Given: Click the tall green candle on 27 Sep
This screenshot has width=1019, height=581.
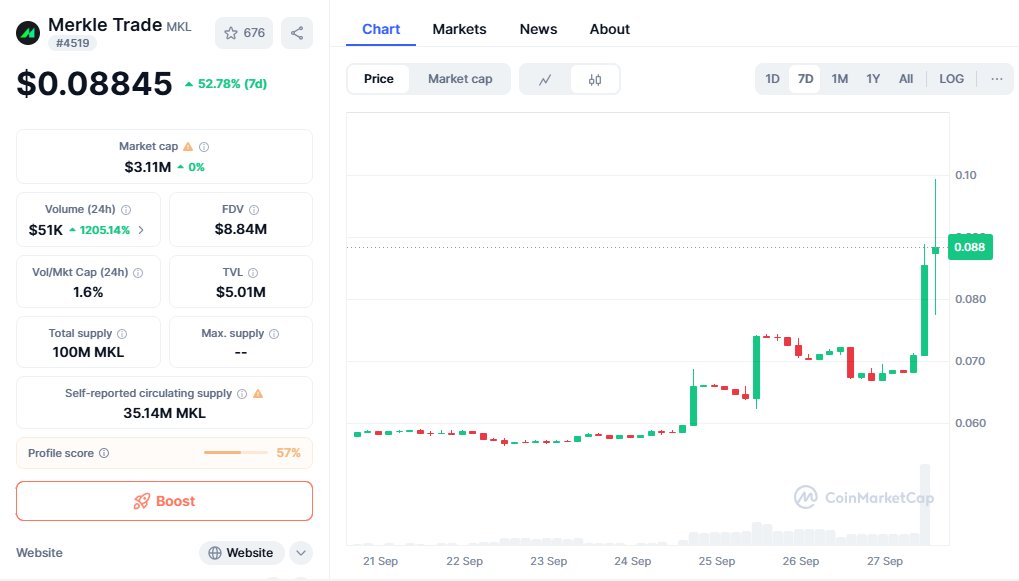Looking at the screenshot, I should coord(924,310).
